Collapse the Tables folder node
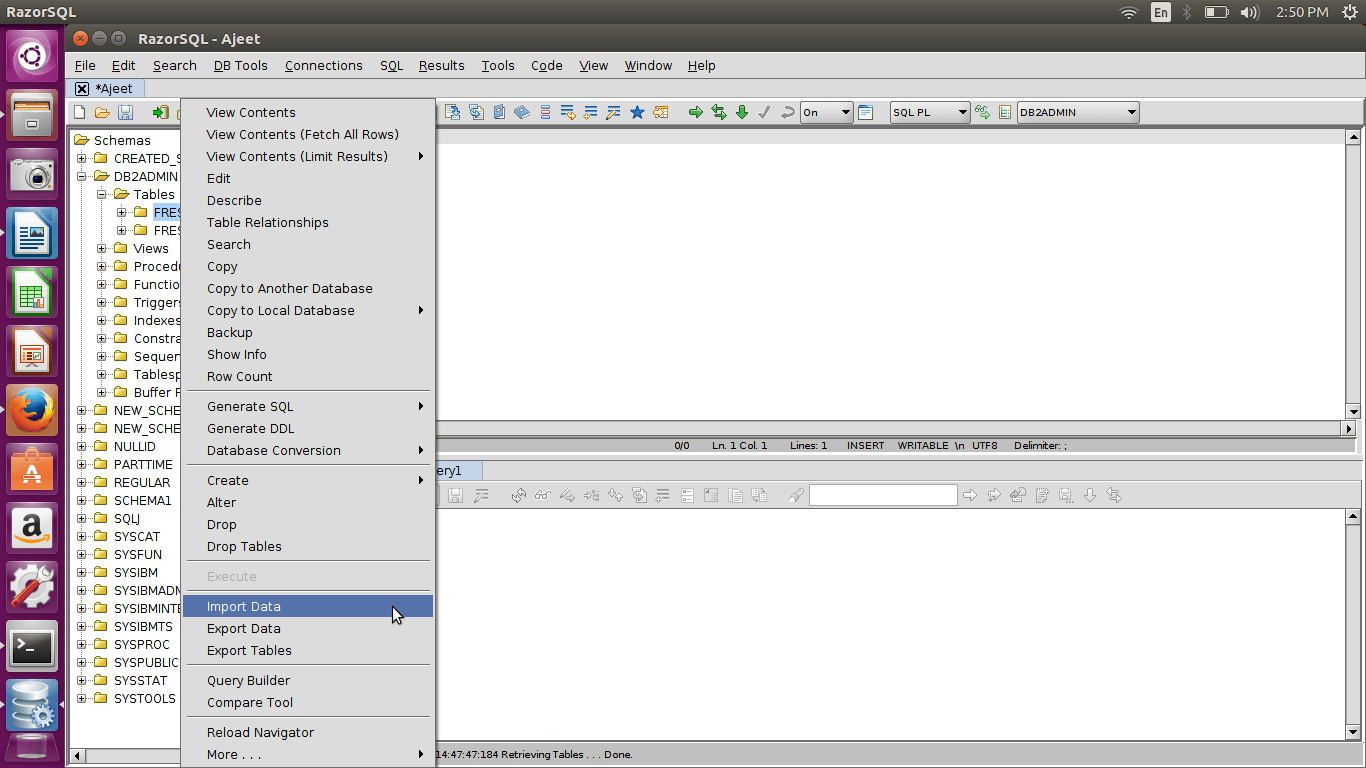The image size is (1366, 768). click(x=102, y=194)
